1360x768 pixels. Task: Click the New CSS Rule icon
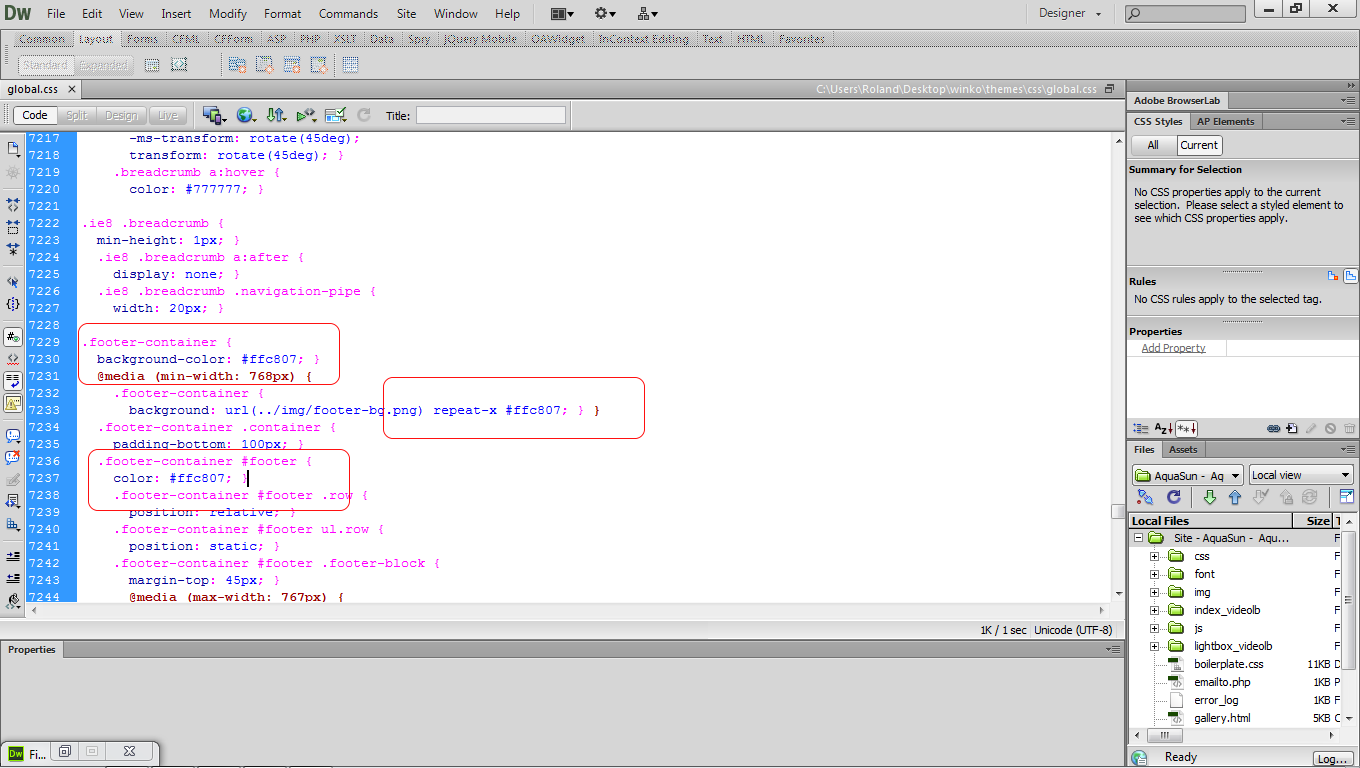[1291, 428]
